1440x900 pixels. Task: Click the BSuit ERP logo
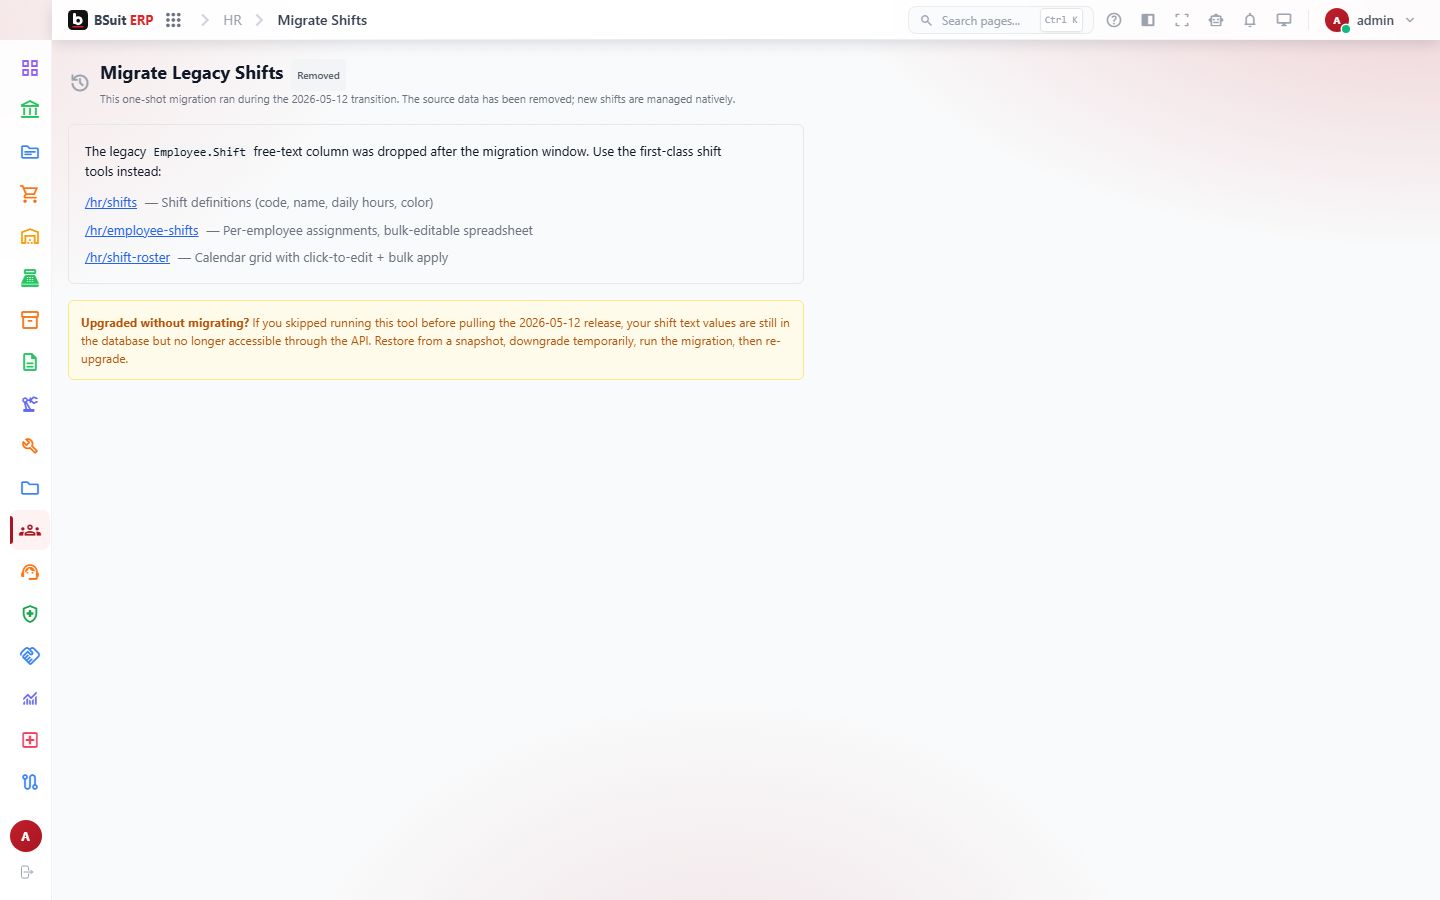pyautogui.click(x=111, y=20)
